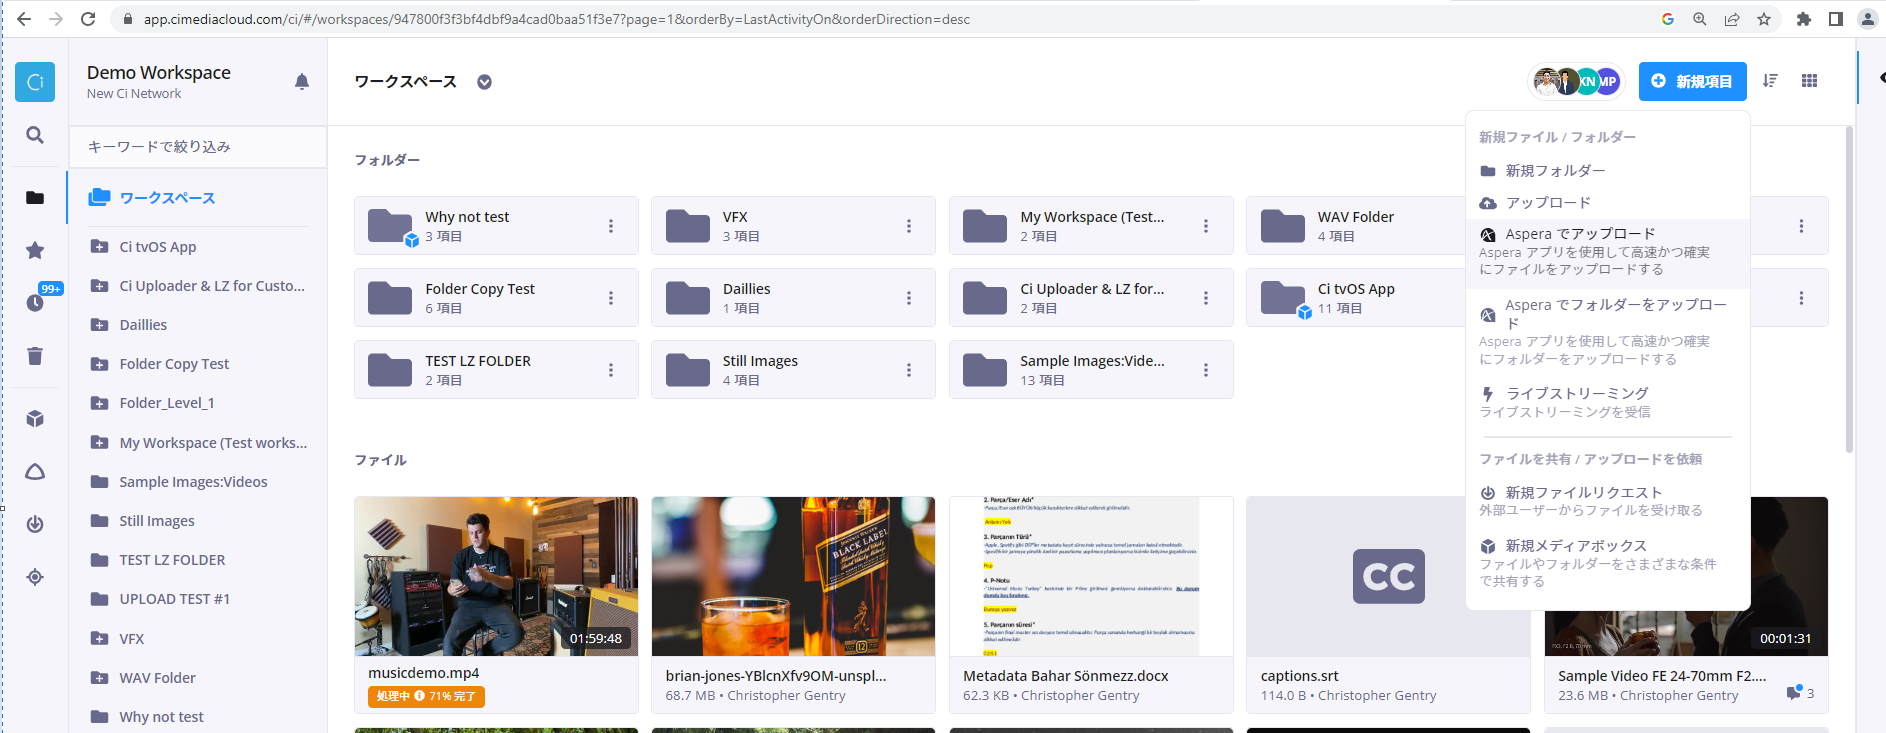Choose Aspera でフォルダーをアップロード option
Viewport: 1886px width, 733px height.
(x=1608, y=331)
